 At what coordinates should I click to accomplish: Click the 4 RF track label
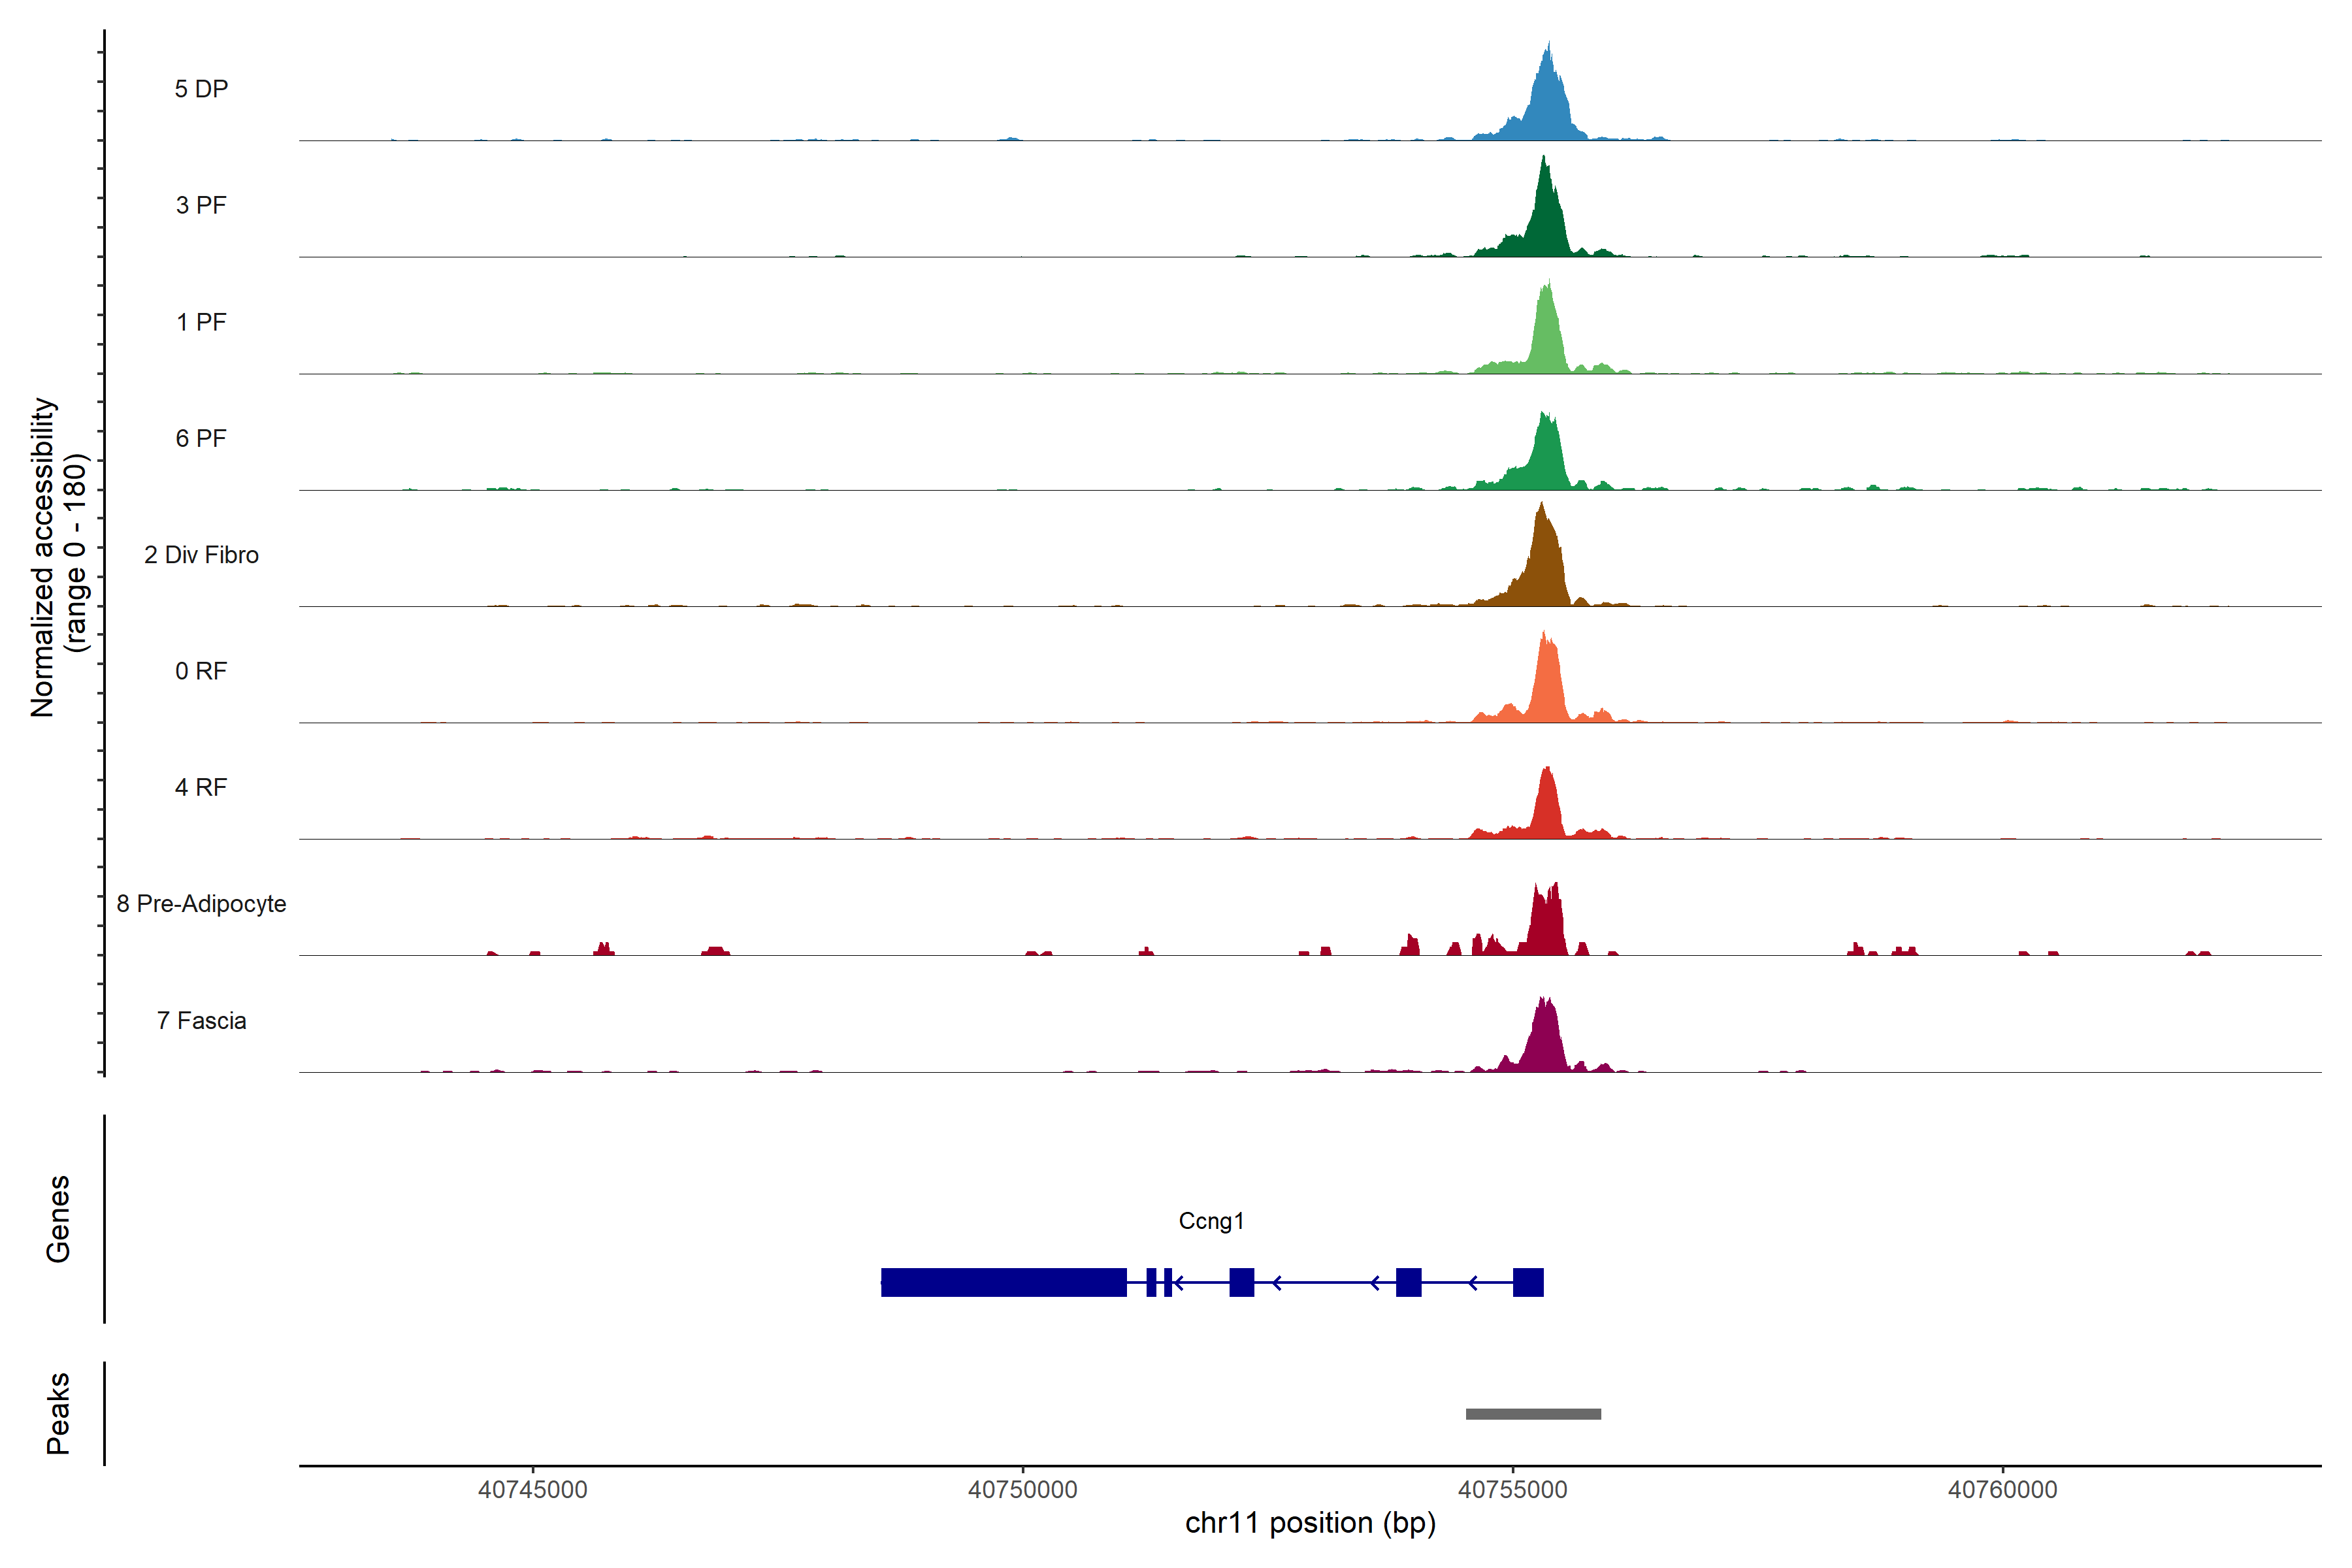(201, 788)
